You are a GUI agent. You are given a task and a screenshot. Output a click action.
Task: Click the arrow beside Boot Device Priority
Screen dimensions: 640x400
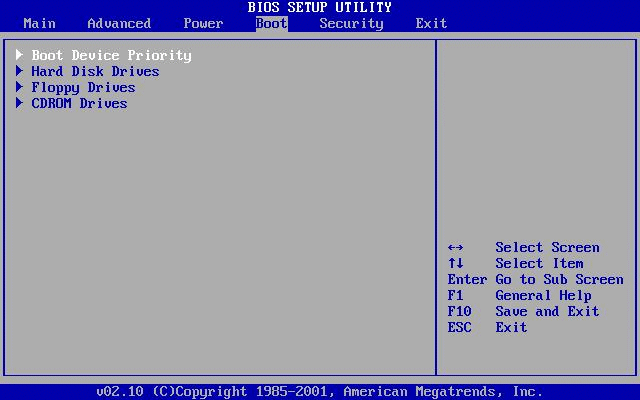pos(19,55)
